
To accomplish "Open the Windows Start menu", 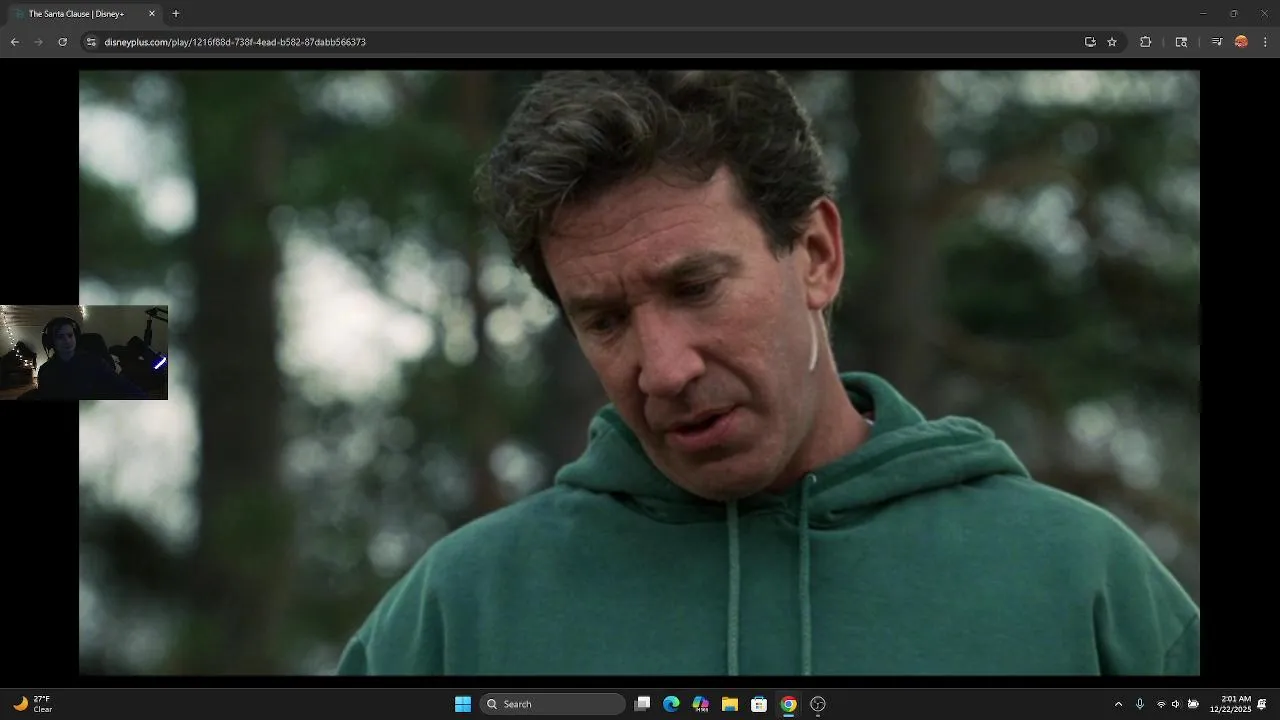I will (463, 704).
